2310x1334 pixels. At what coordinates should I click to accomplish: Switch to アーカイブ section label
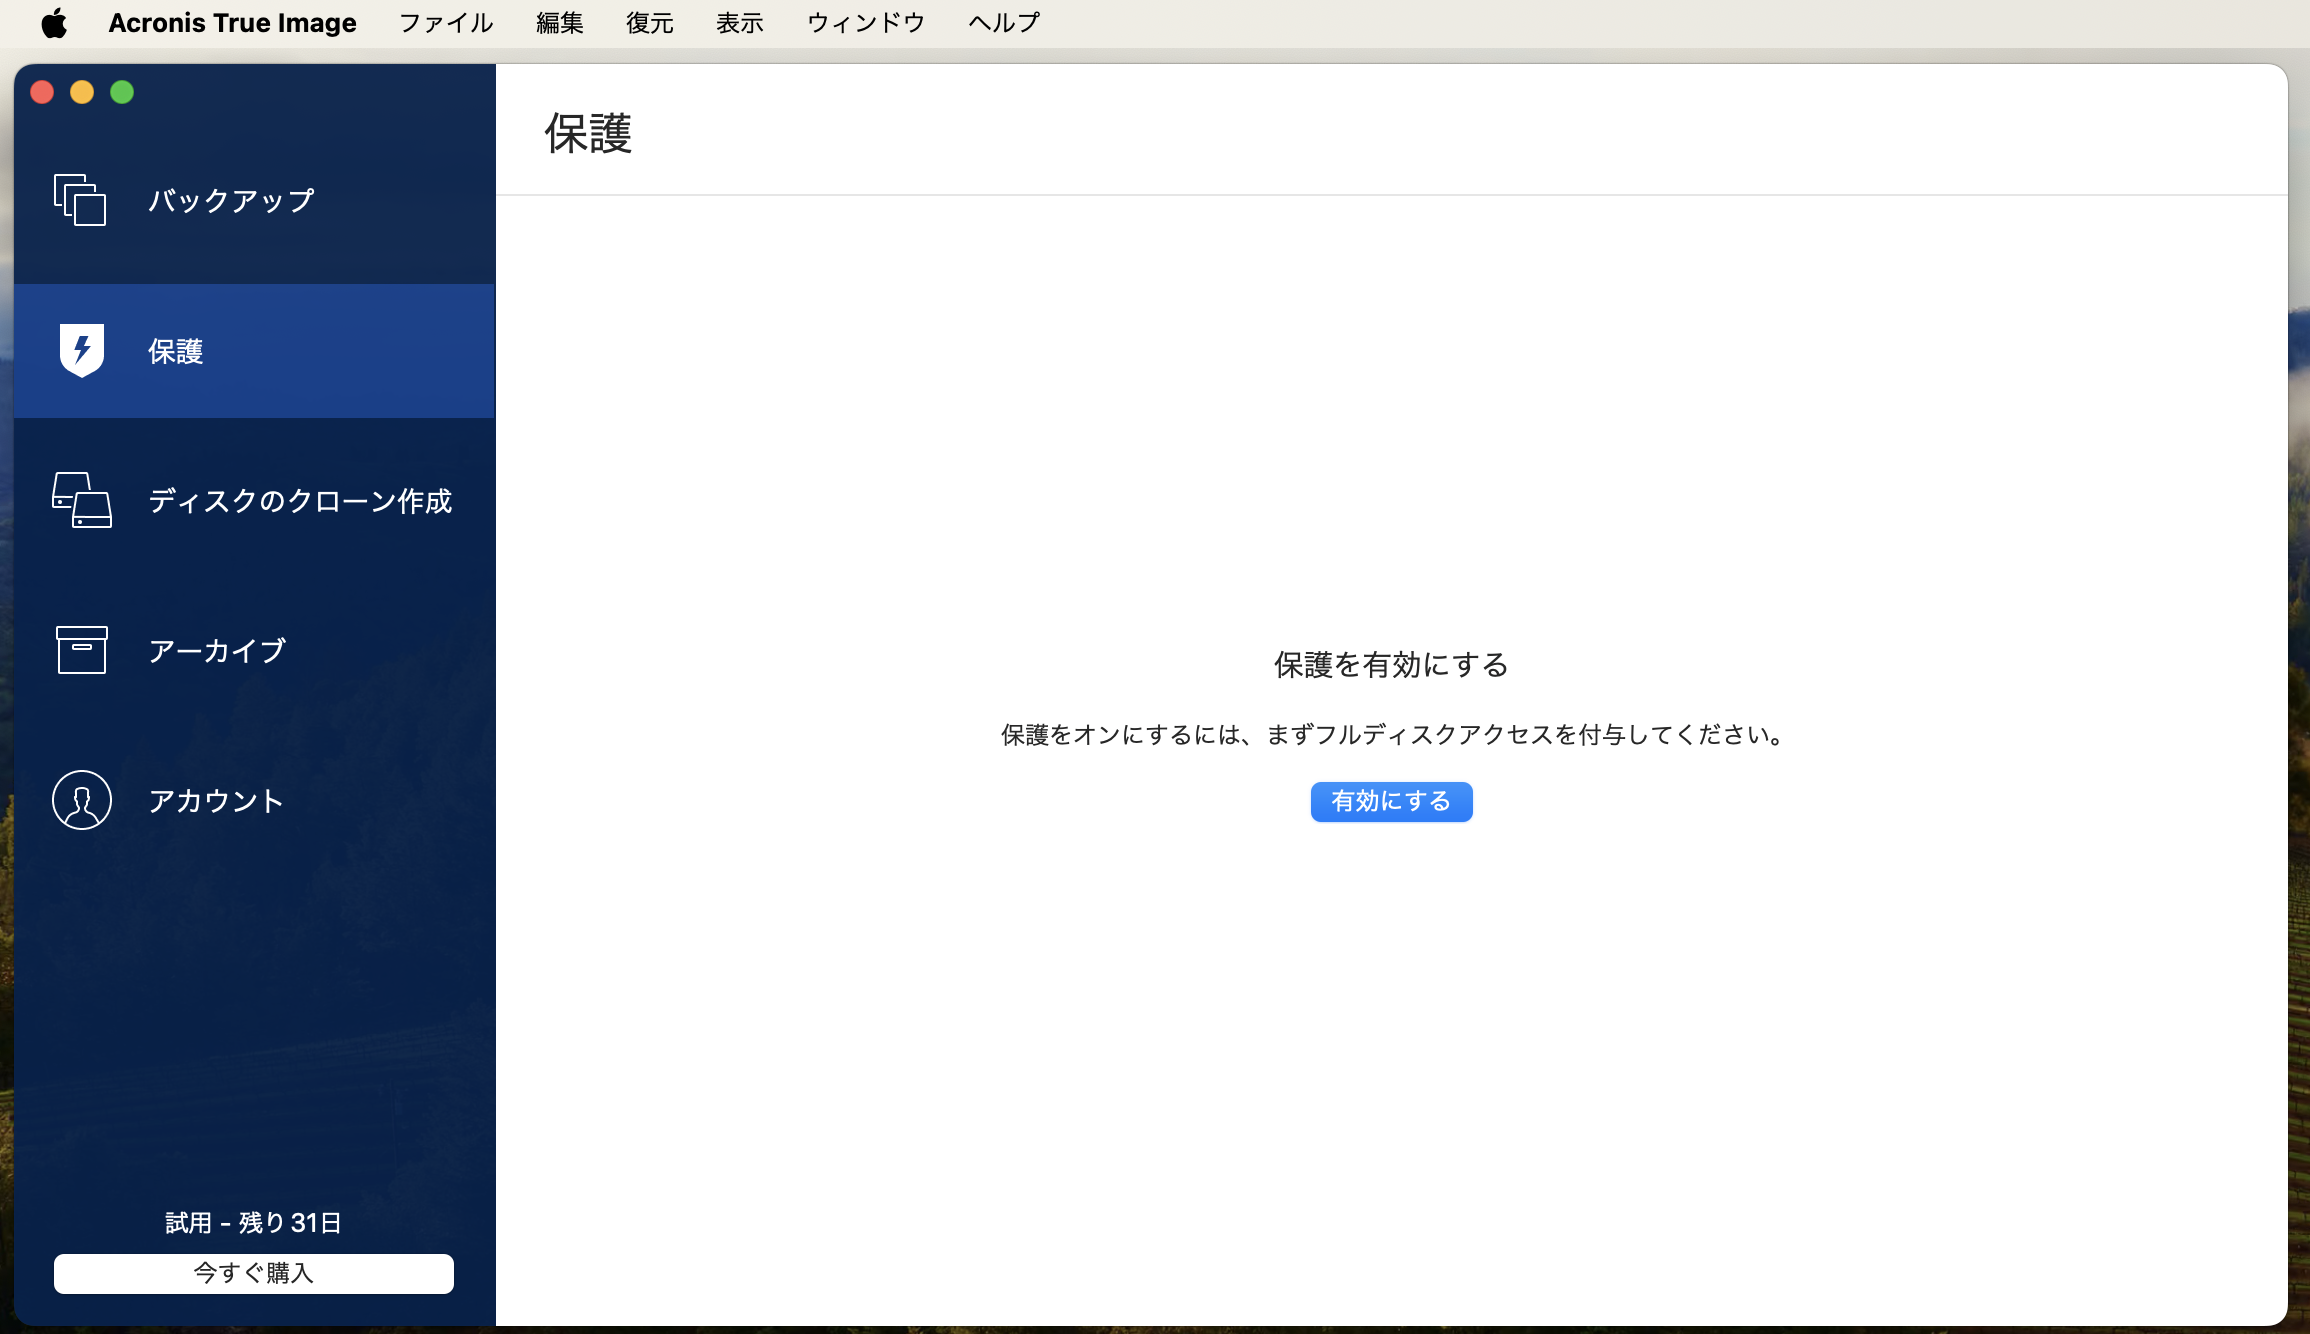[x=218, y=651]
